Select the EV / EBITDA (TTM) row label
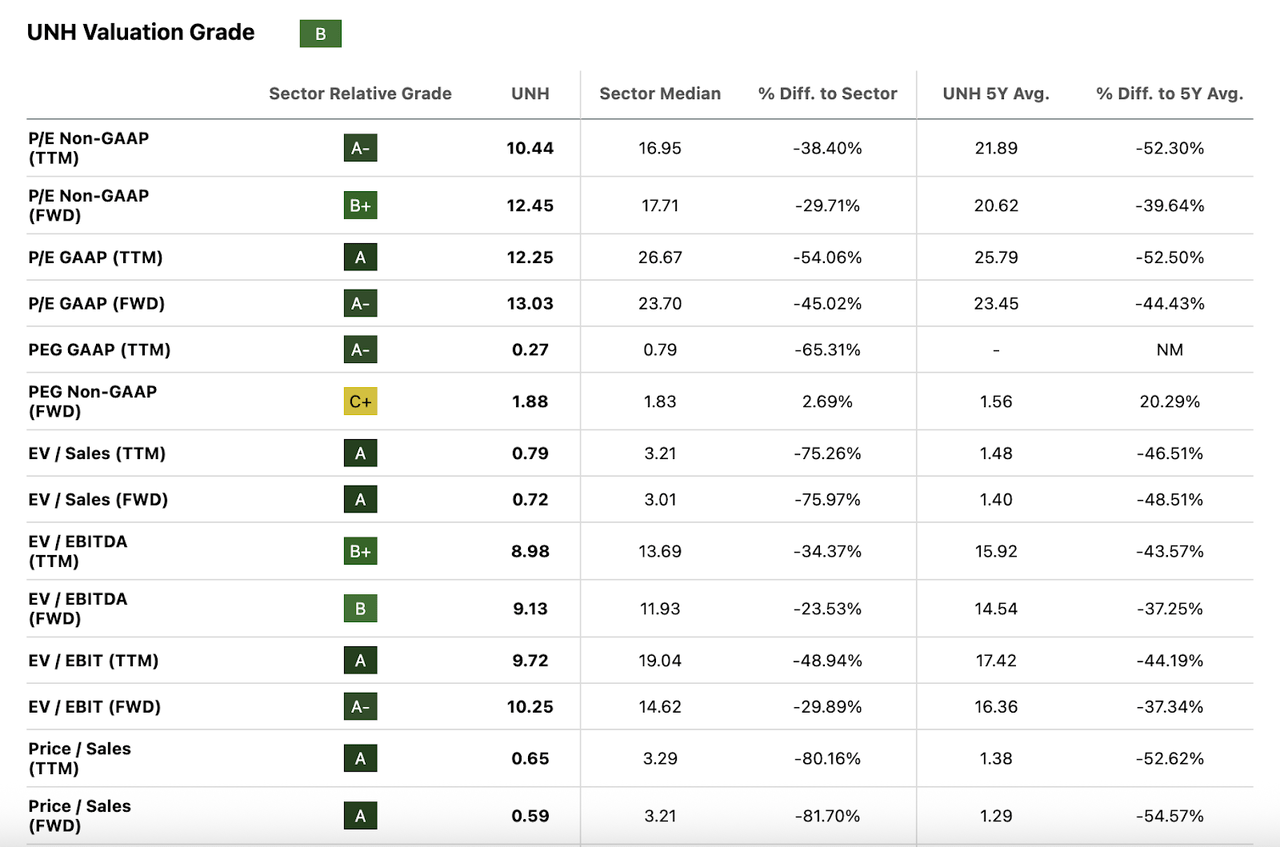Image resolution: width=1280 pixels, height=847 pixels. (78, 552)
